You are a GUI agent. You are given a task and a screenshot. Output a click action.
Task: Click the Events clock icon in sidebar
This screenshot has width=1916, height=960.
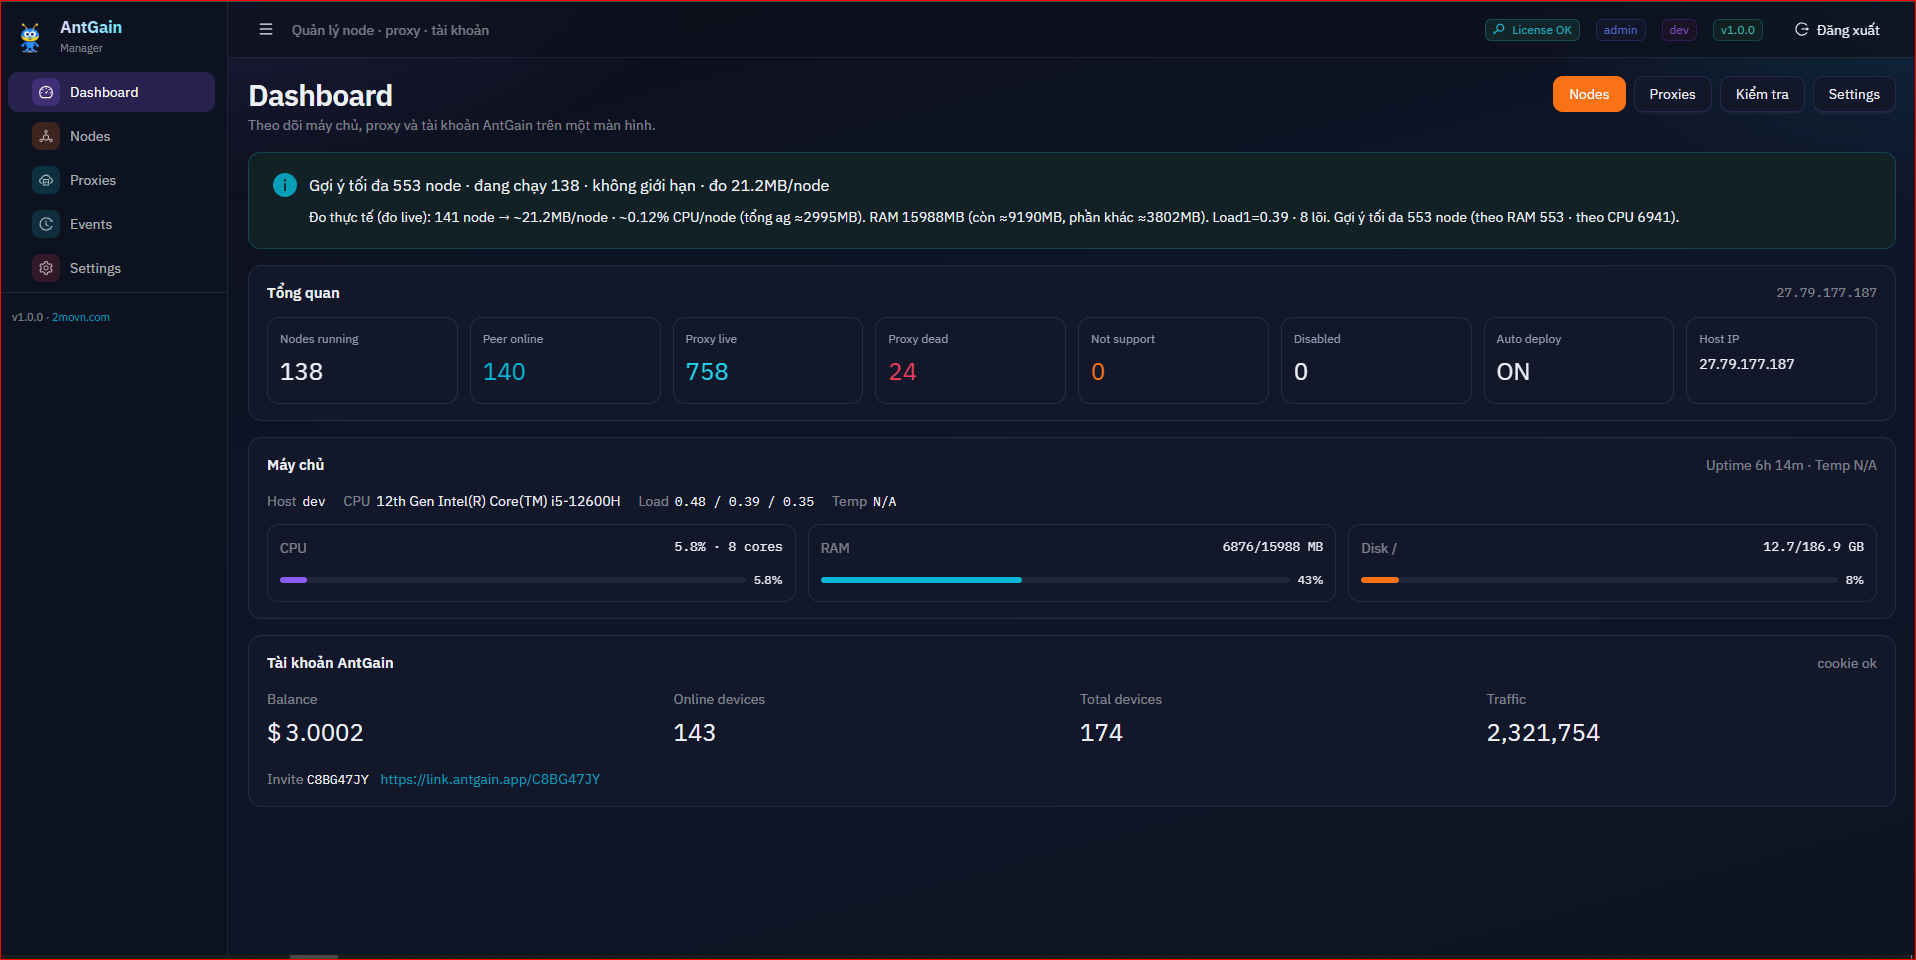coord(46,224)
